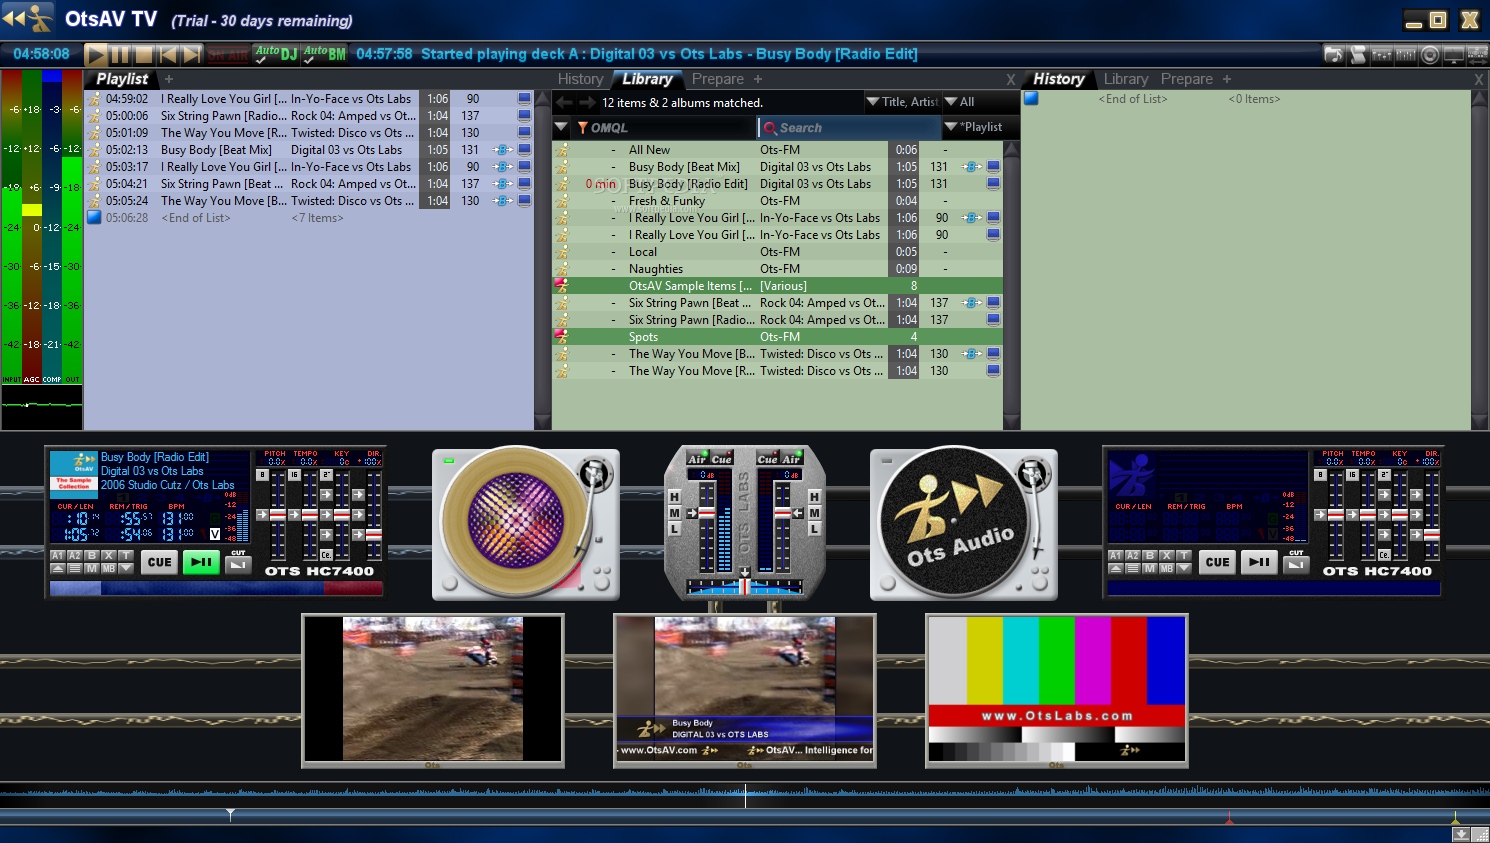Click Play/Pause on deck B
The width and height of the screenshot is (1490, 843).
point(1259,562)
